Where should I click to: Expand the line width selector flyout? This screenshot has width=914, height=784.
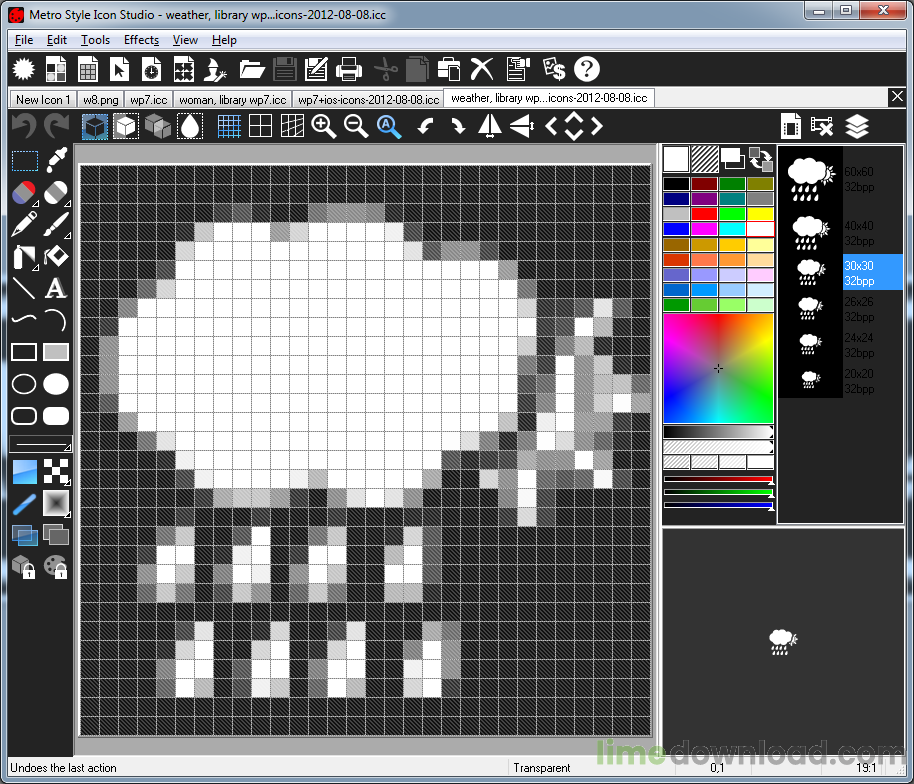[69, 448]
